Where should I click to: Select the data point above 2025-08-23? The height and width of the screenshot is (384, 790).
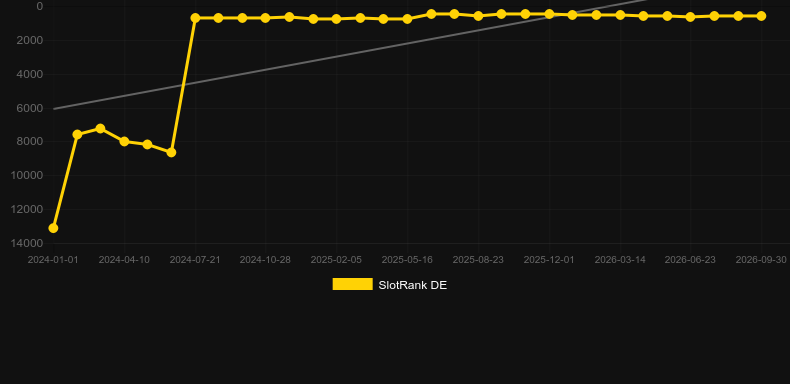click(x=479, y=16)
